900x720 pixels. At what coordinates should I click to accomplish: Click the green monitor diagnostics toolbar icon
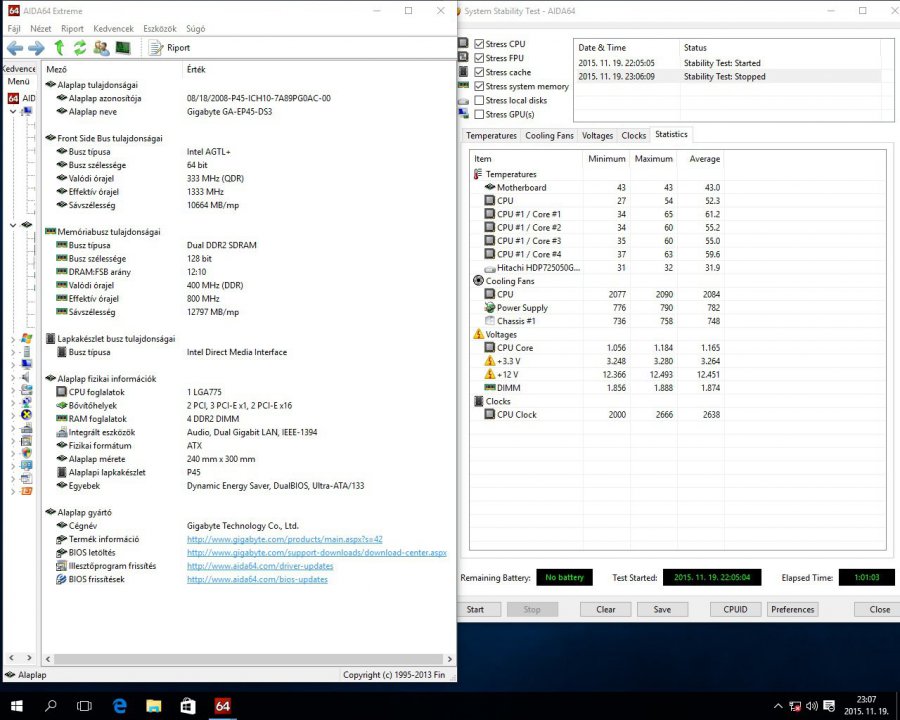pos(123,48)
